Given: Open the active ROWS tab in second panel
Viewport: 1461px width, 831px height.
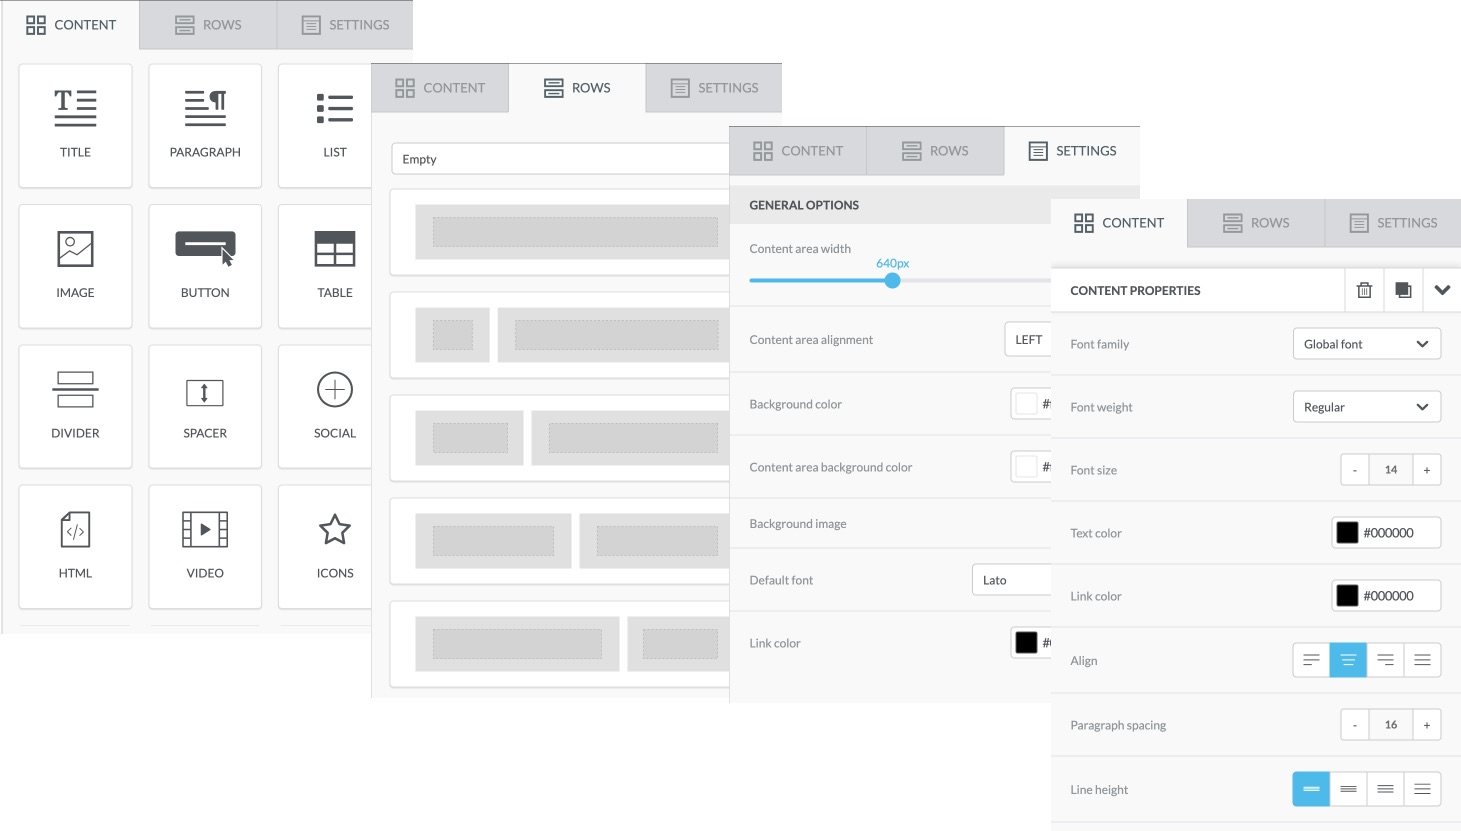Looking at the screenshot, I should point(577,88).
